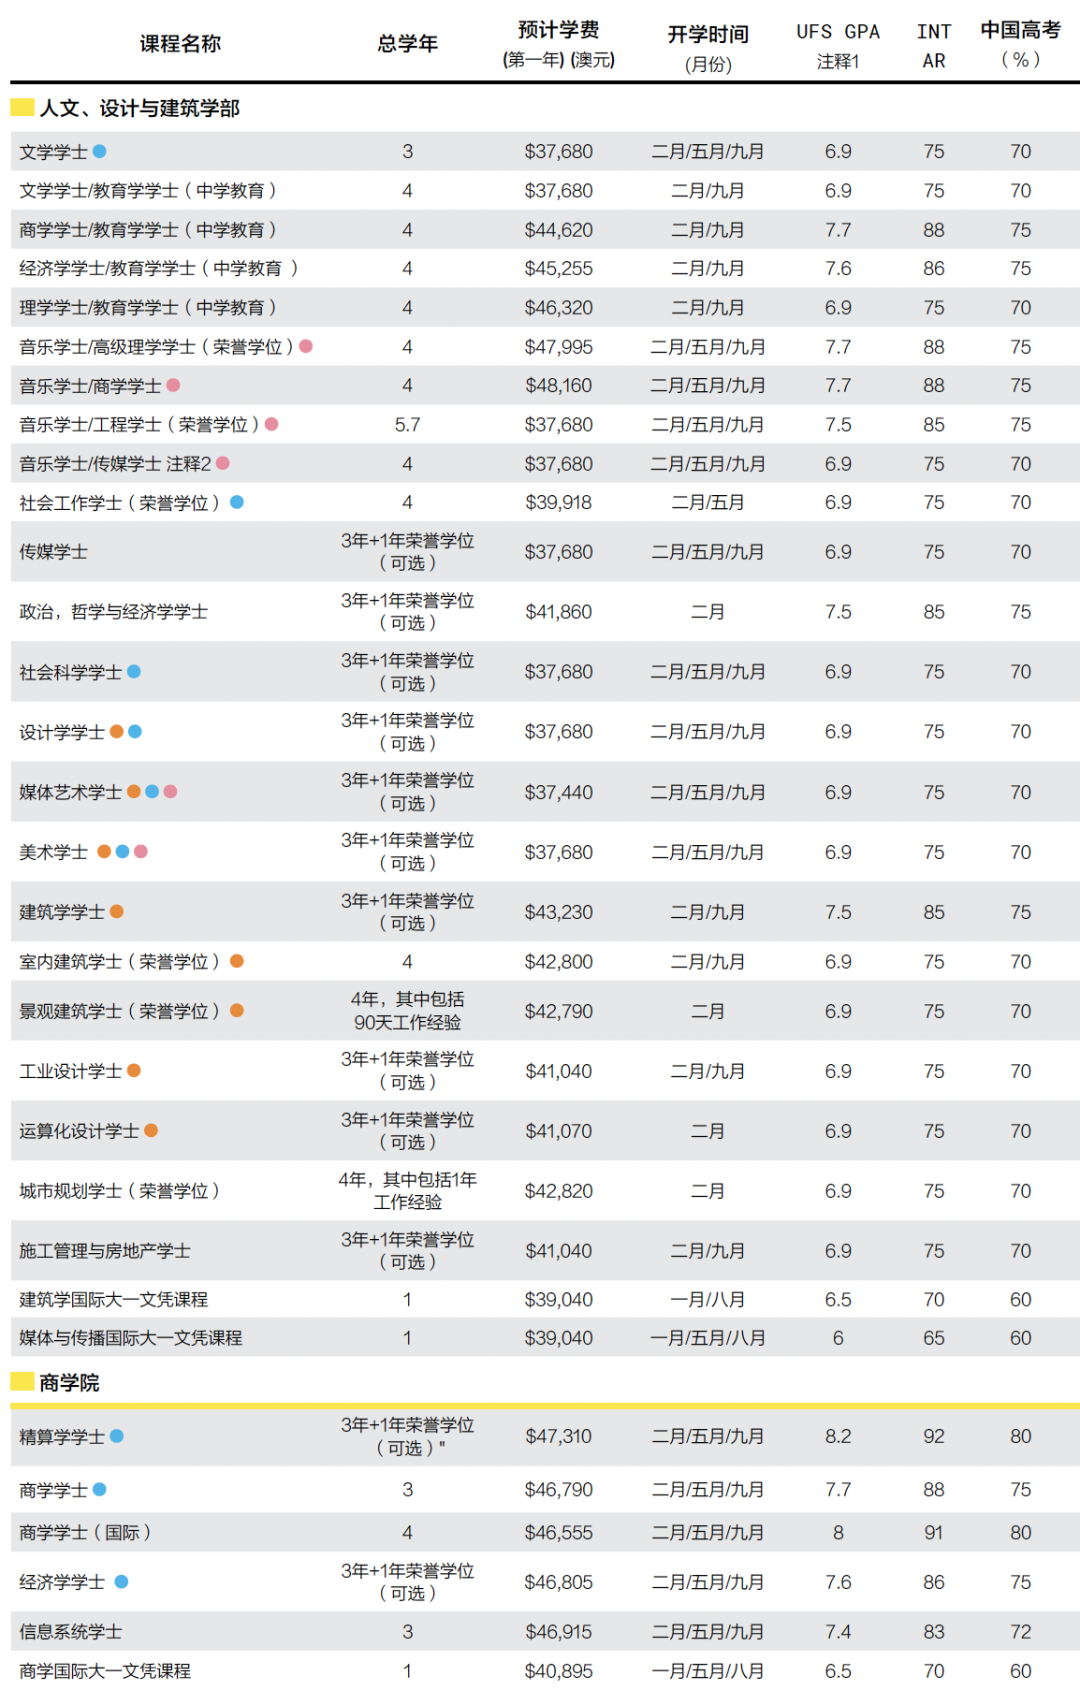Click the $46,915 tuition value
The height and width of the screenshot is (1705, 1080).
pyautogui.click(x=559, y=1632)
